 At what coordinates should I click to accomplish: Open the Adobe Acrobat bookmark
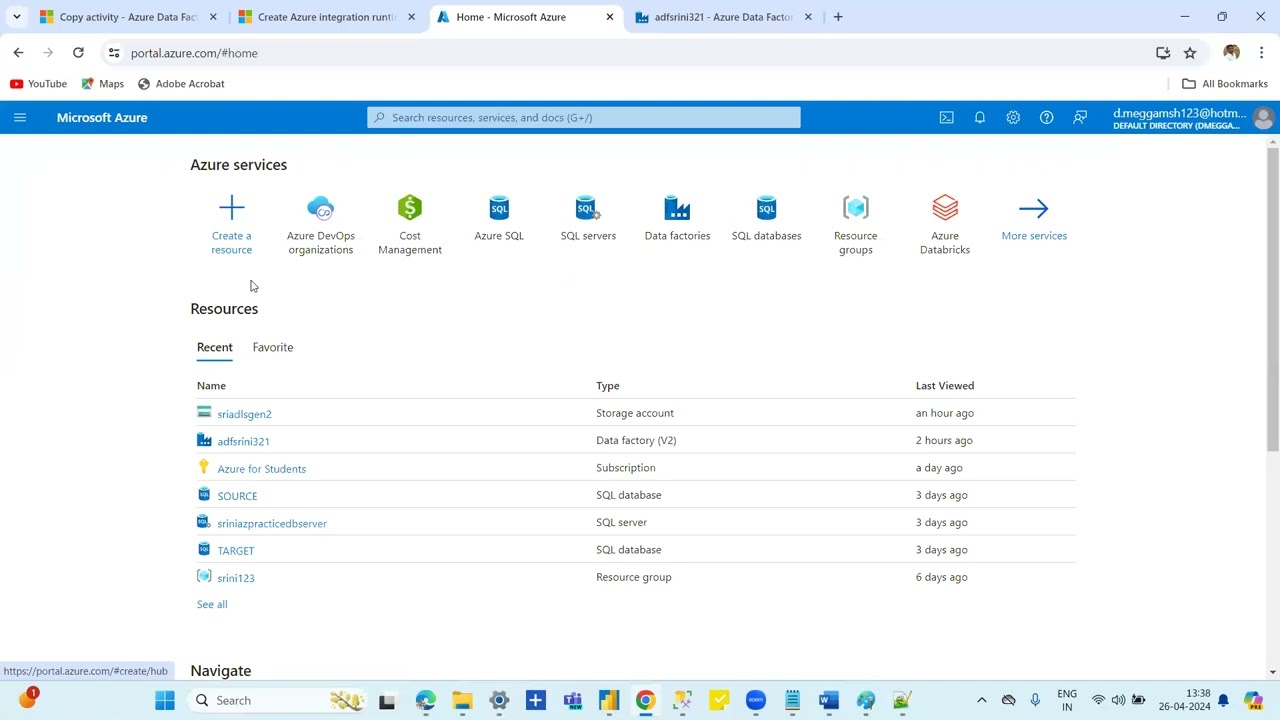point(181,84)
